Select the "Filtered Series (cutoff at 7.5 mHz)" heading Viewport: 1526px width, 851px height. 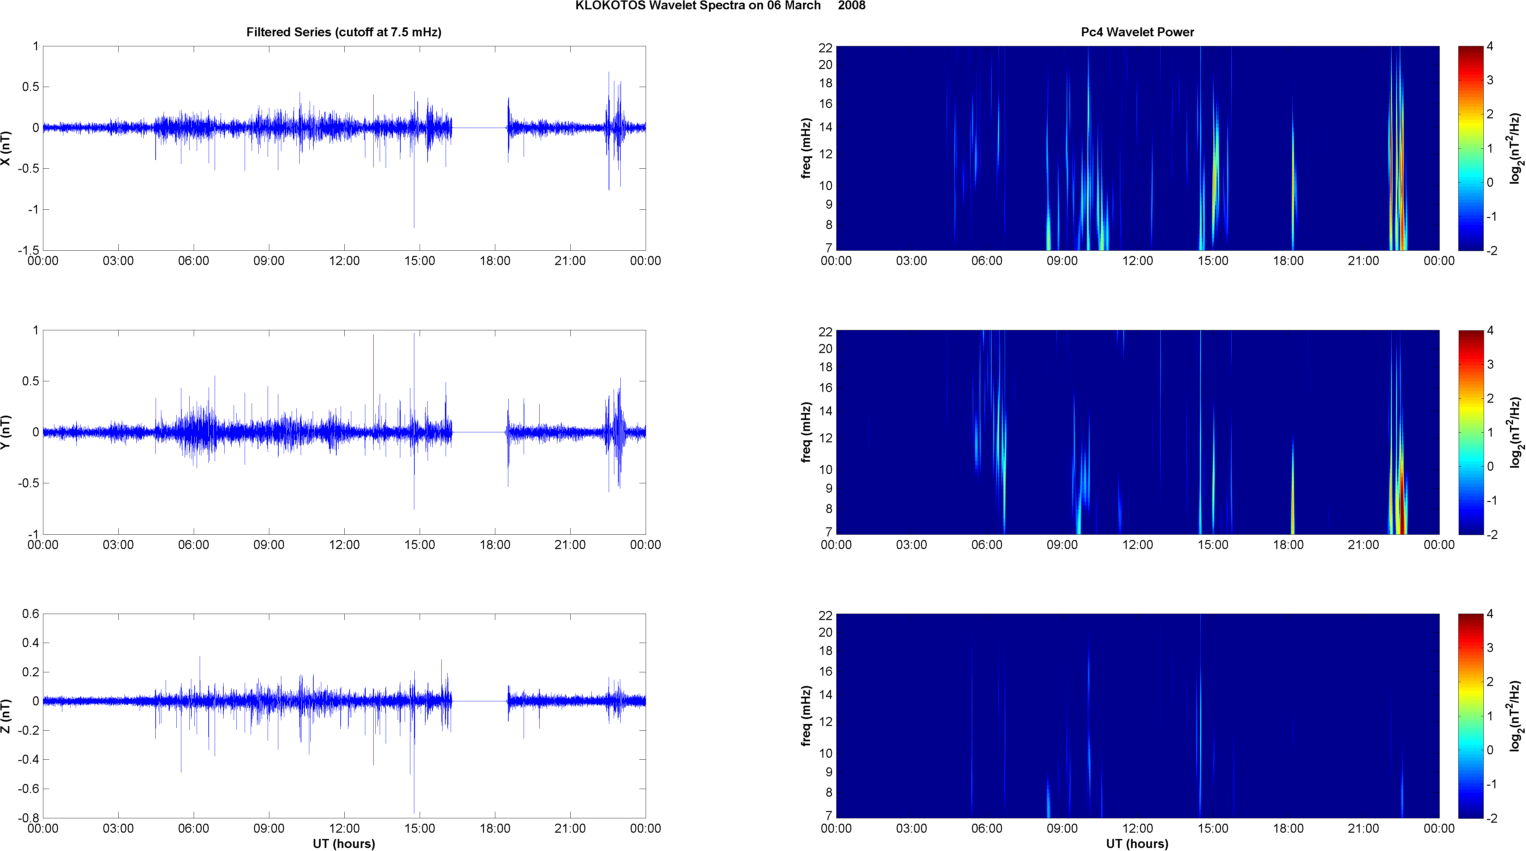[x=344, y=32]
